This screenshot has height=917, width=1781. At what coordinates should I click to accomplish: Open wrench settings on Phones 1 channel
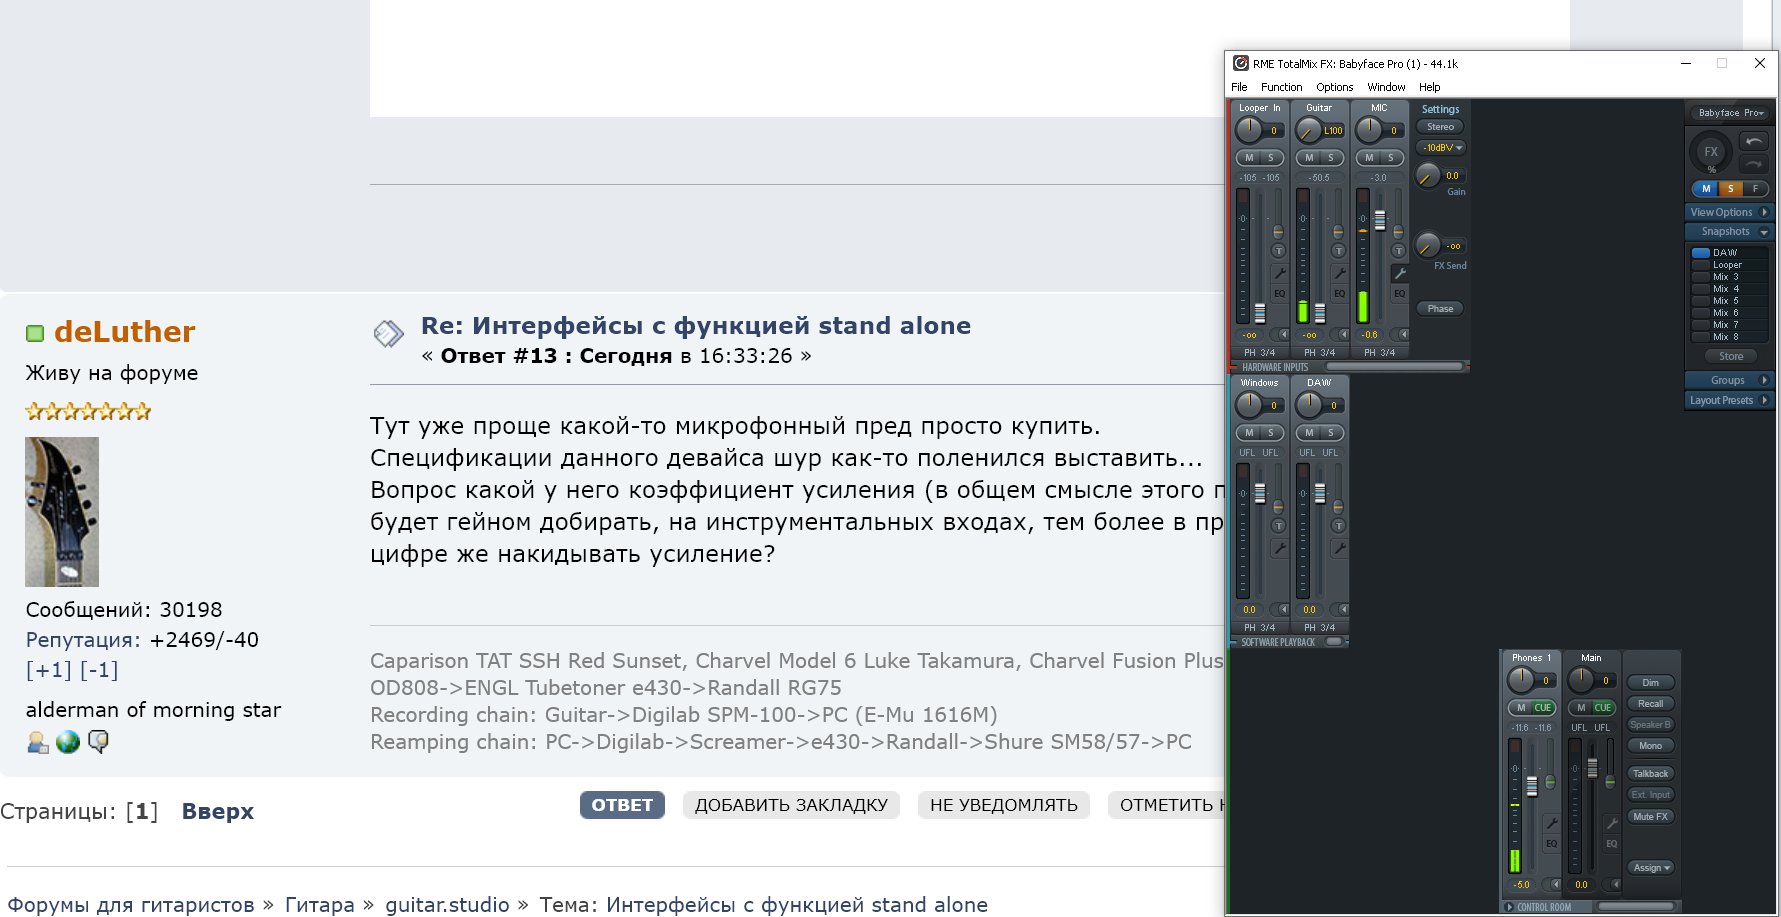1551,823
